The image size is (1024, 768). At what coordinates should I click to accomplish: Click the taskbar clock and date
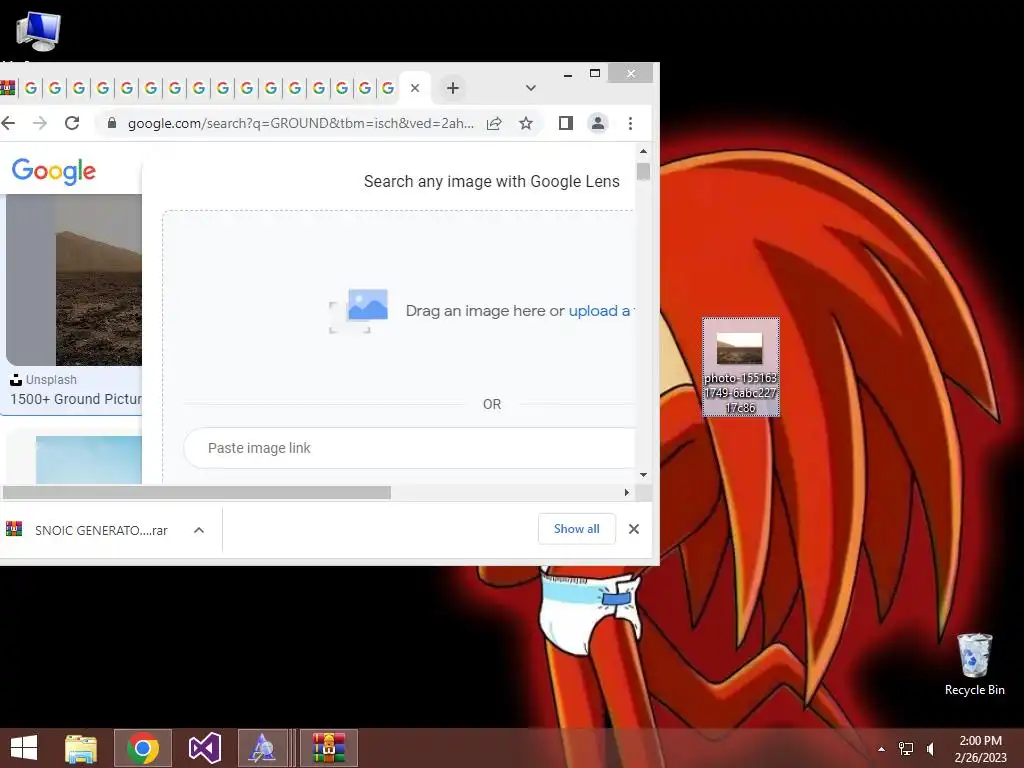(x=980, y=749)
